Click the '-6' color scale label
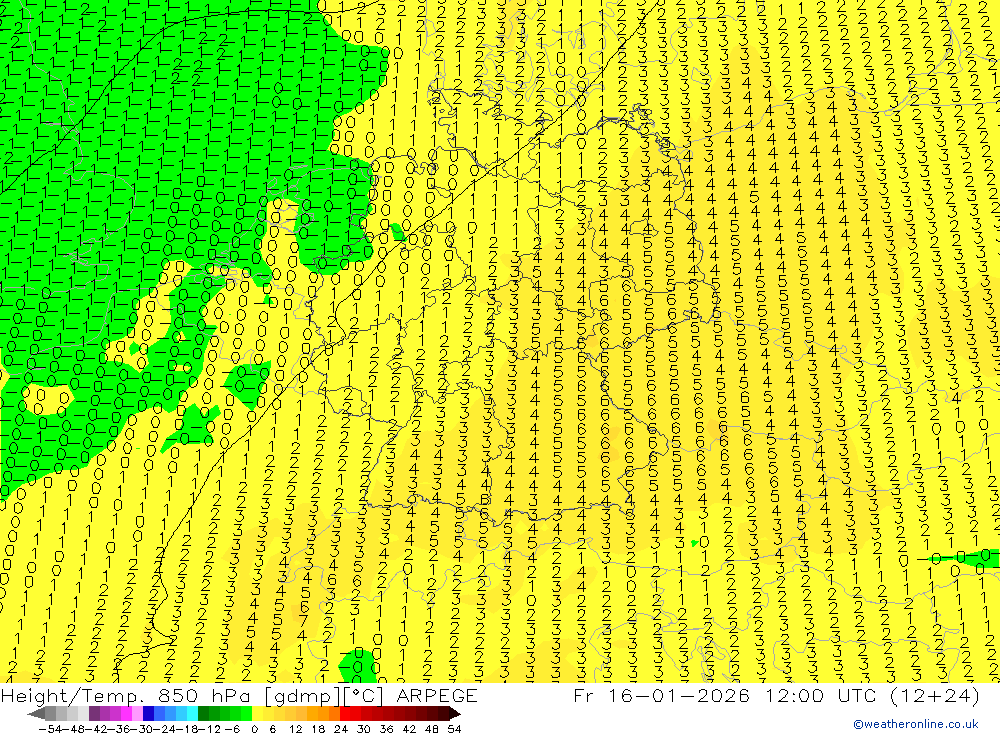This screenshot has height=733, width=1000. (x=232, y=729)
